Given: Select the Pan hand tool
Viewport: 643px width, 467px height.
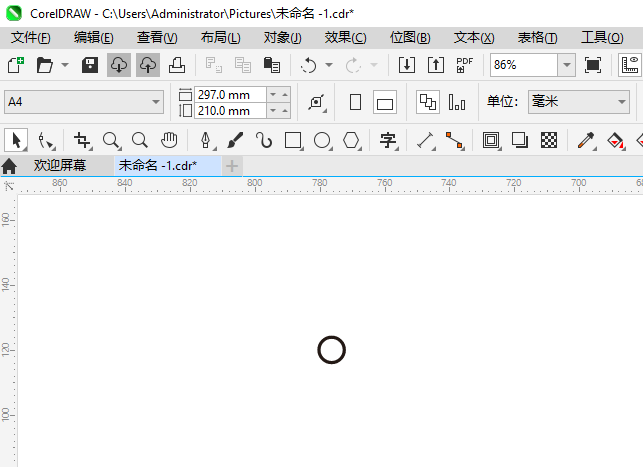Looking at the screenshot, I should click(169, 140).
